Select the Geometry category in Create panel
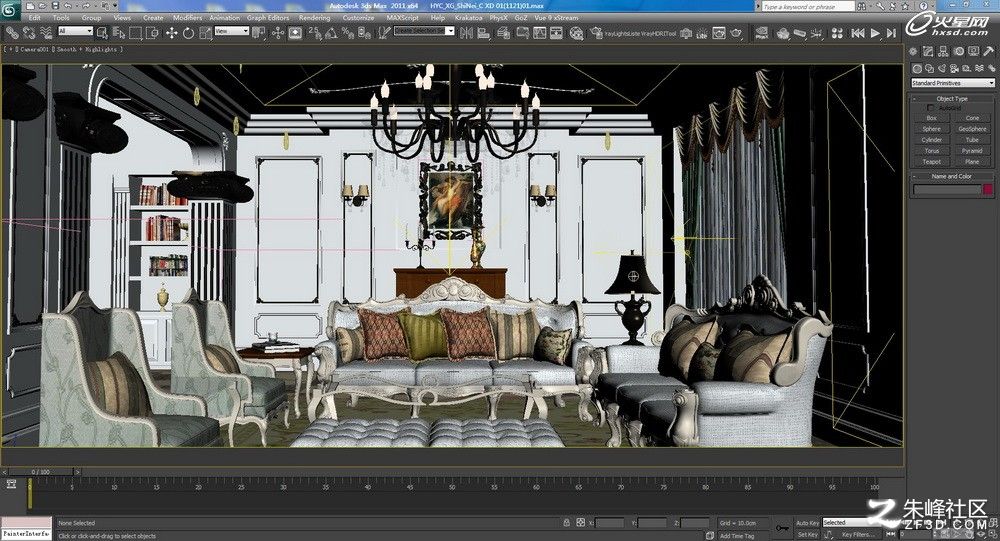Image resolution: width=1000 pixels, height=541 pixels. coord(917,68)
